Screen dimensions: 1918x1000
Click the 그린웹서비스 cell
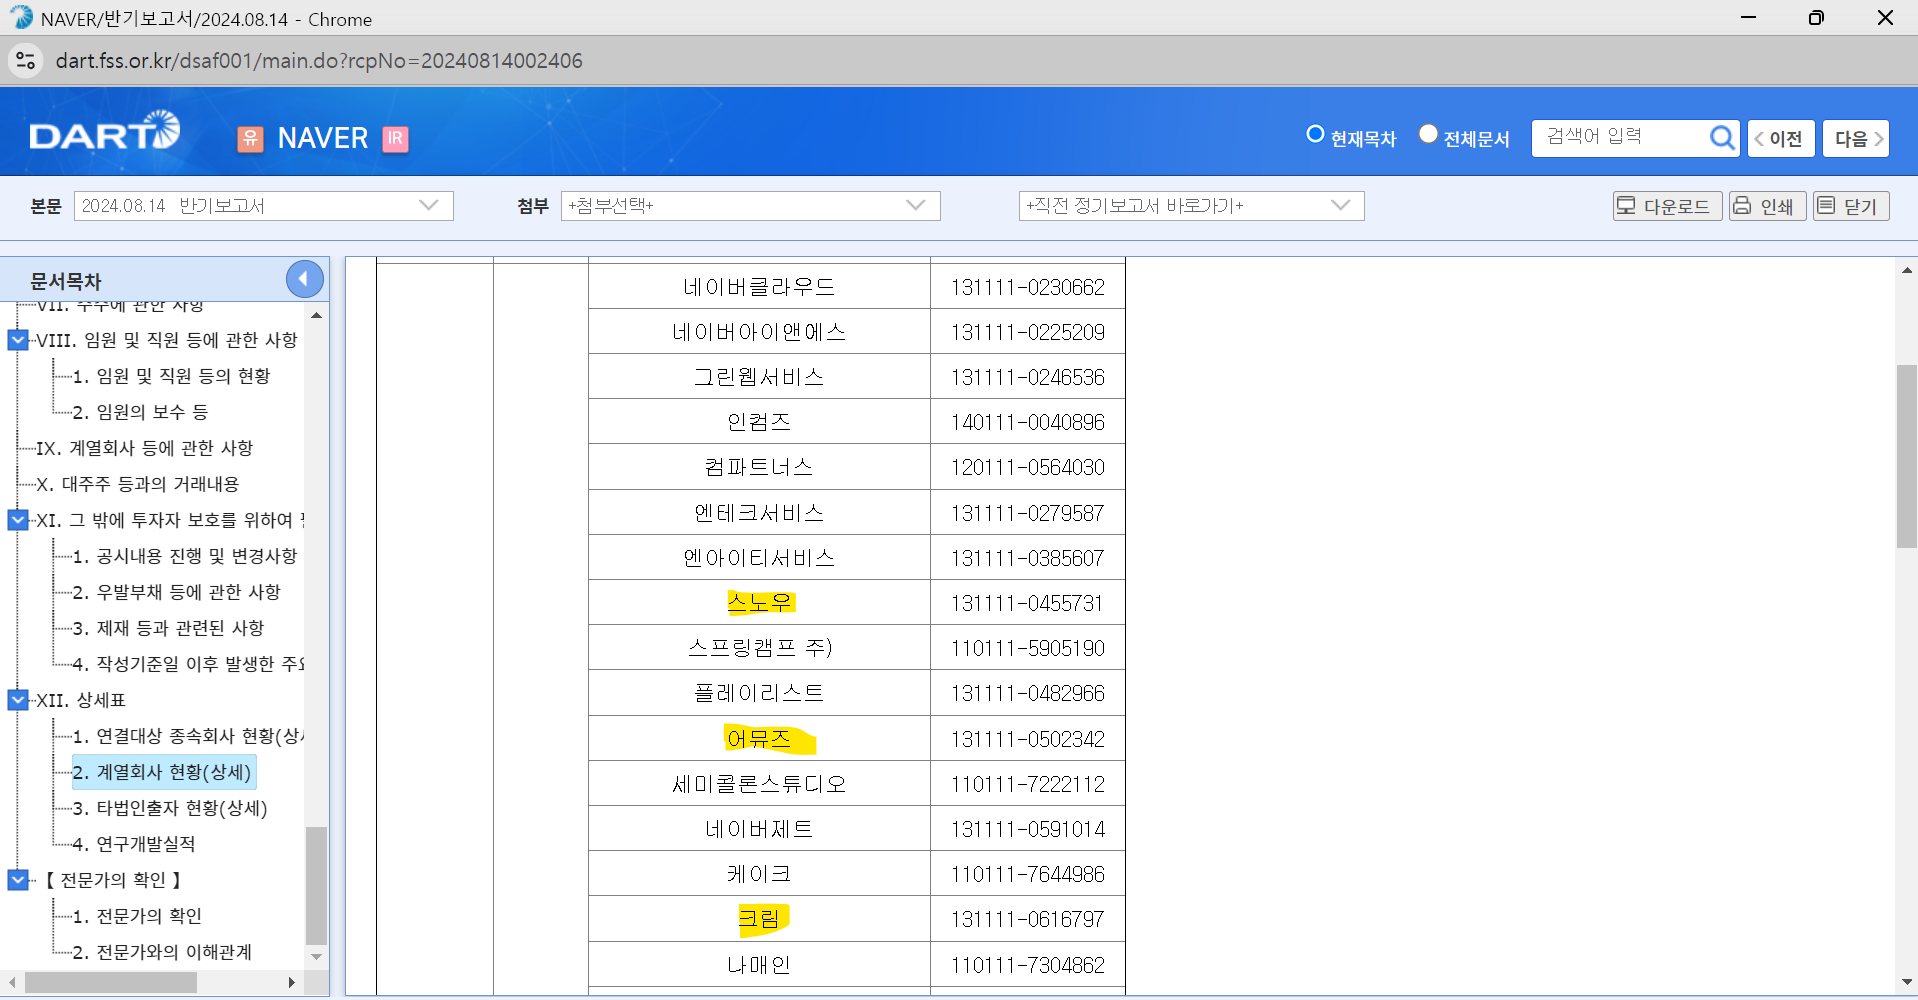[760, 377]
